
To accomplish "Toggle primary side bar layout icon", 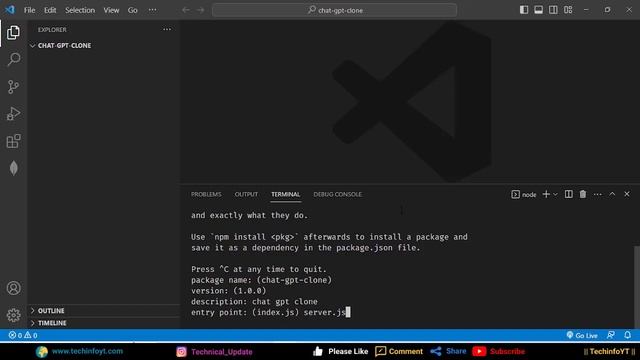I will pos(524,10).
